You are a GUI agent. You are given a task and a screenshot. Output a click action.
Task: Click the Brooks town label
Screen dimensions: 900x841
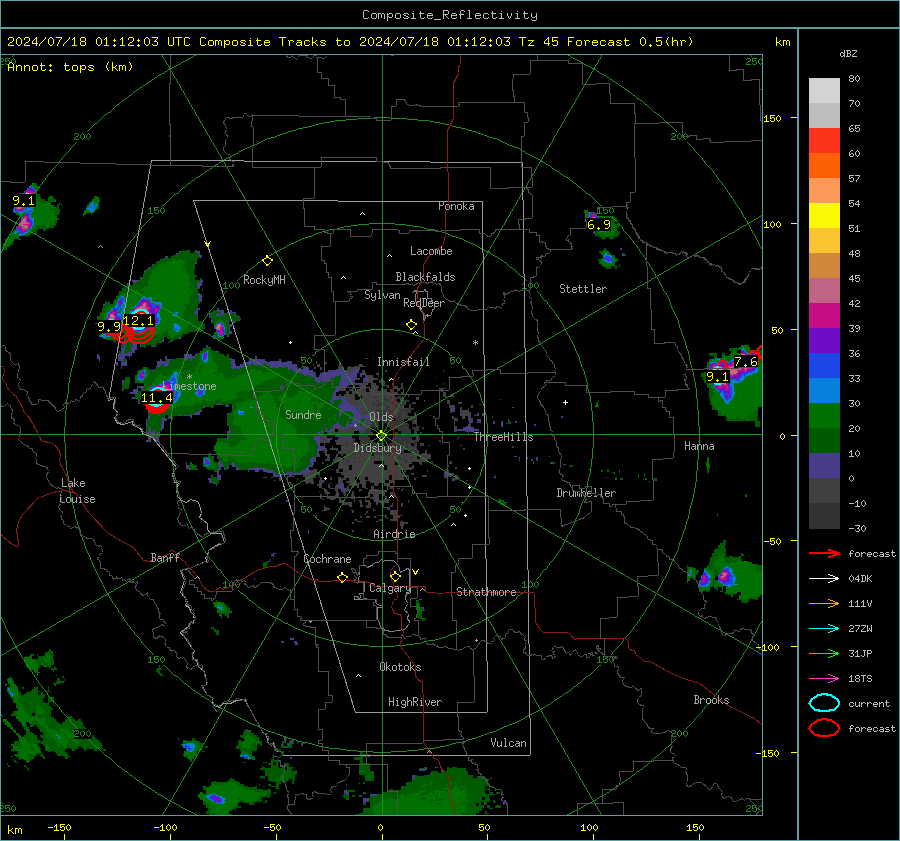click(x=711, y=700)
